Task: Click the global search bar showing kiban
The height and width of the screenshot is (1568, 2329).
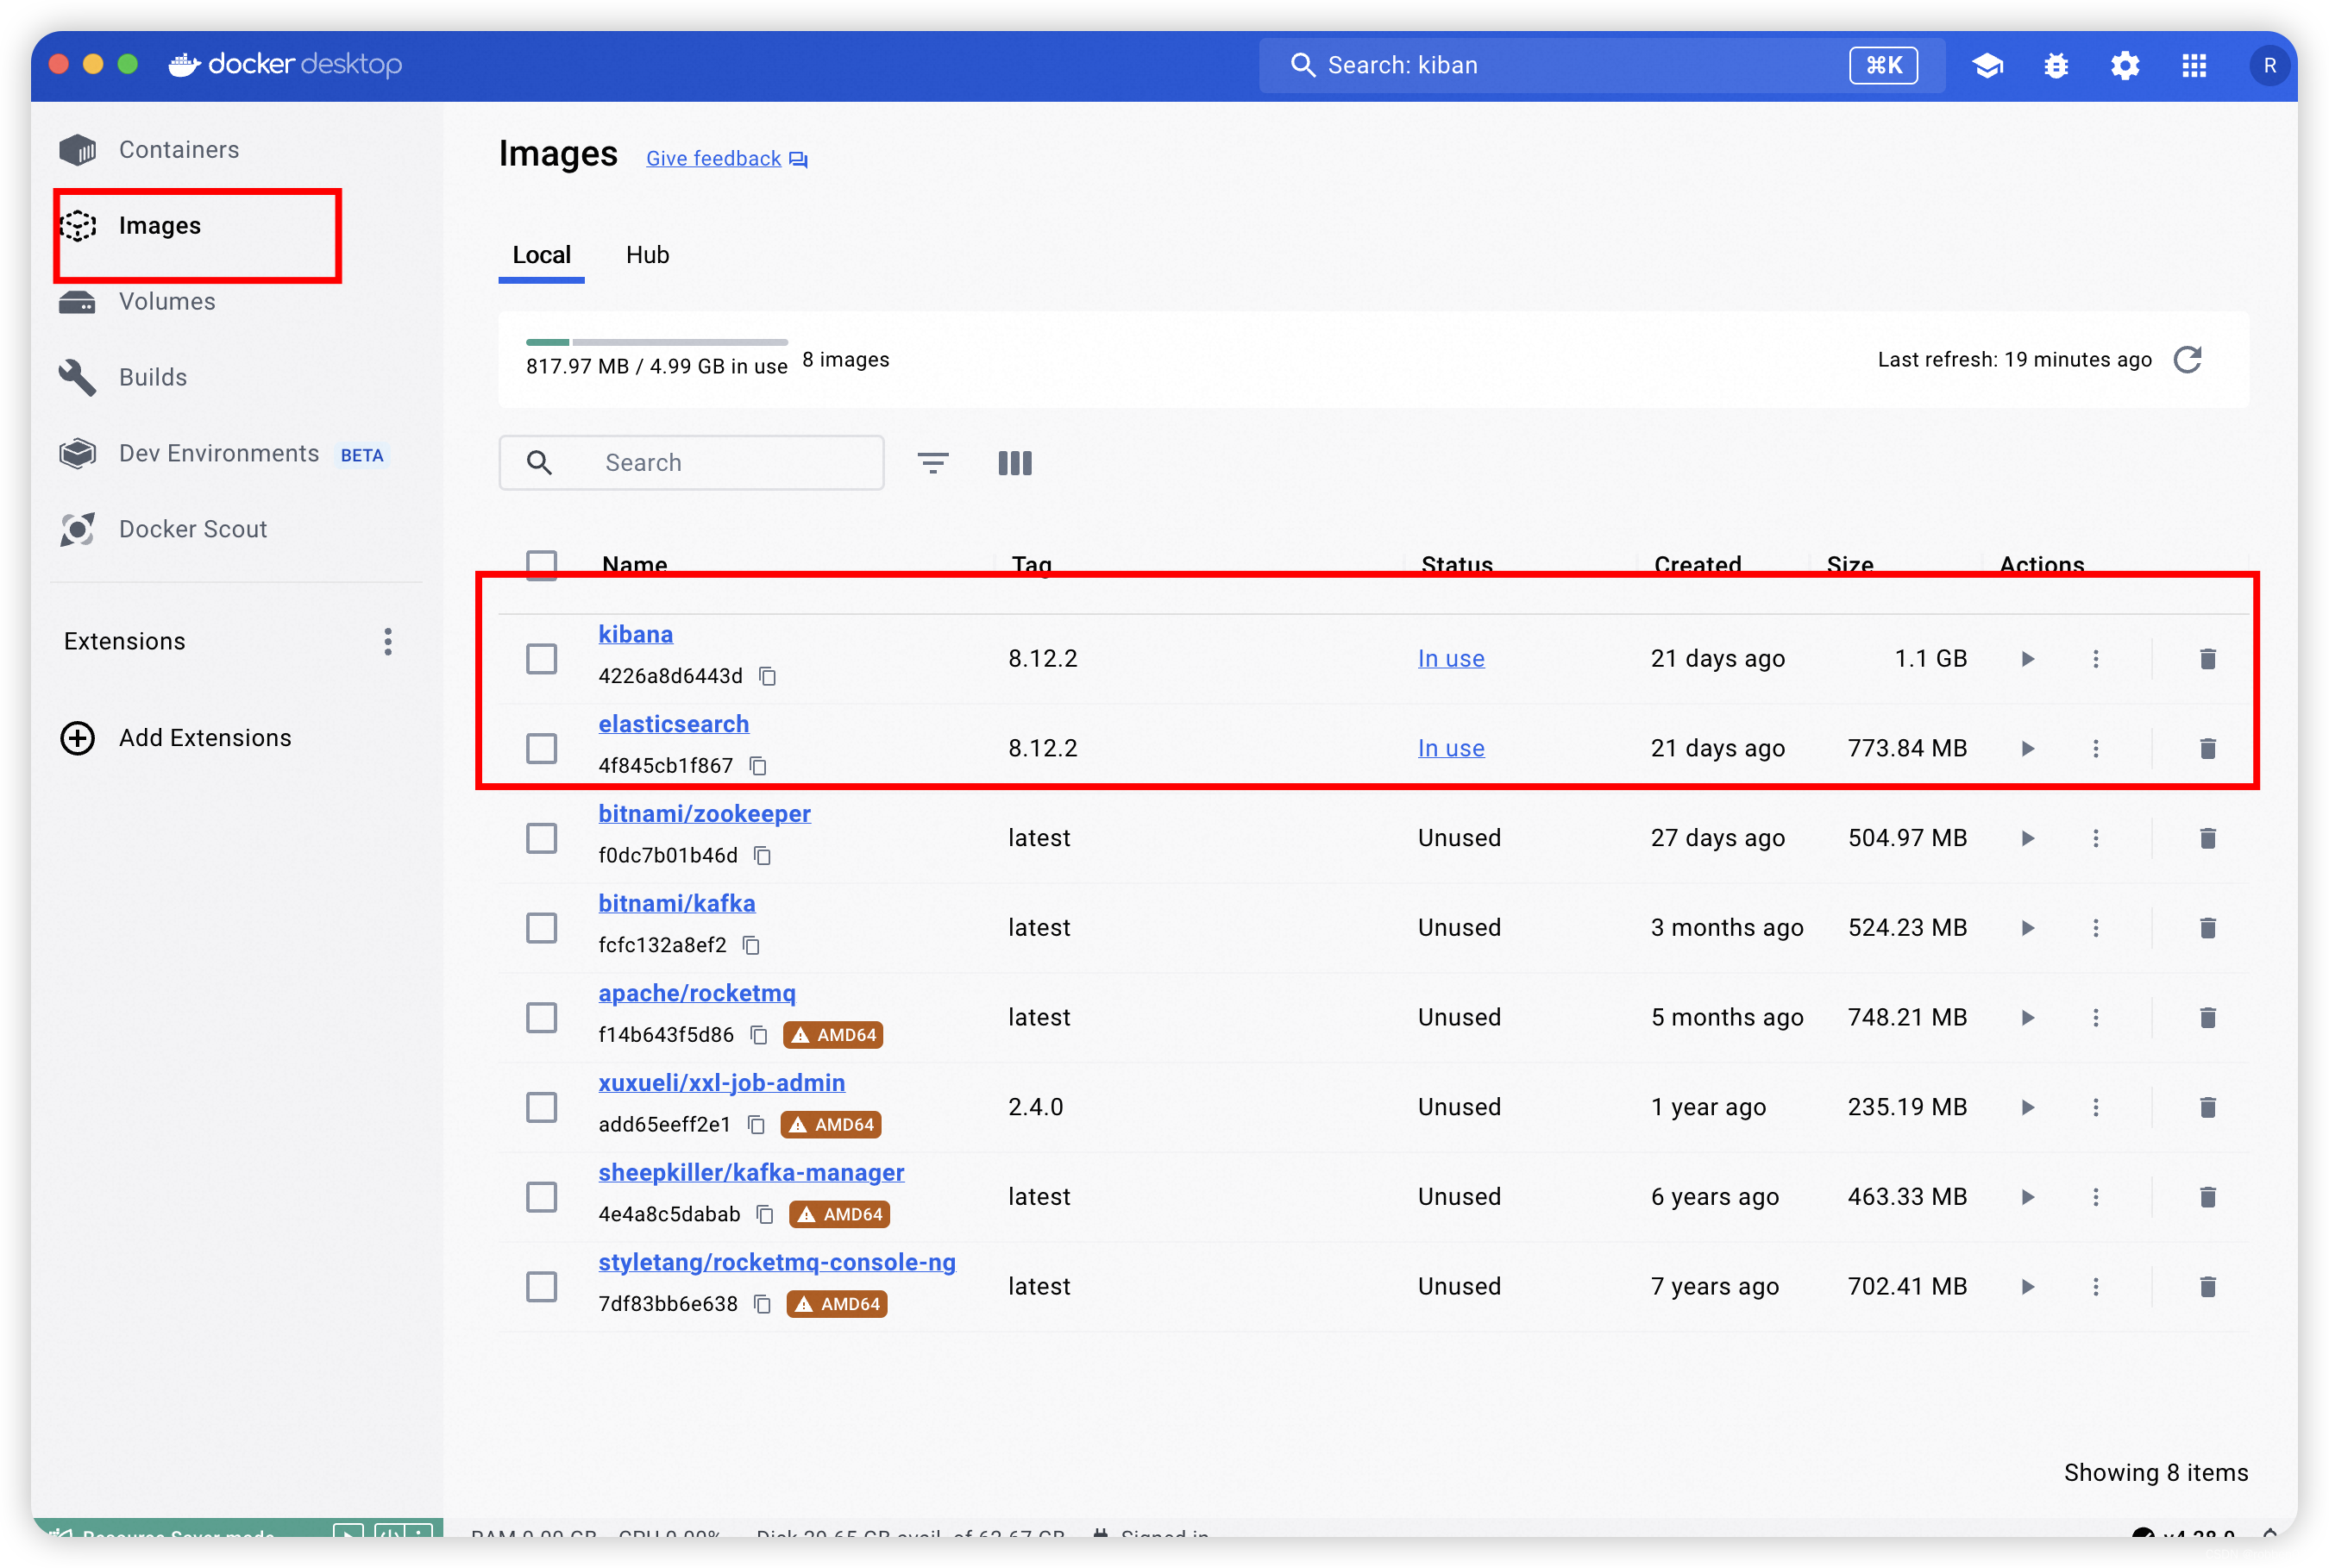Action: click(1601, 66)
